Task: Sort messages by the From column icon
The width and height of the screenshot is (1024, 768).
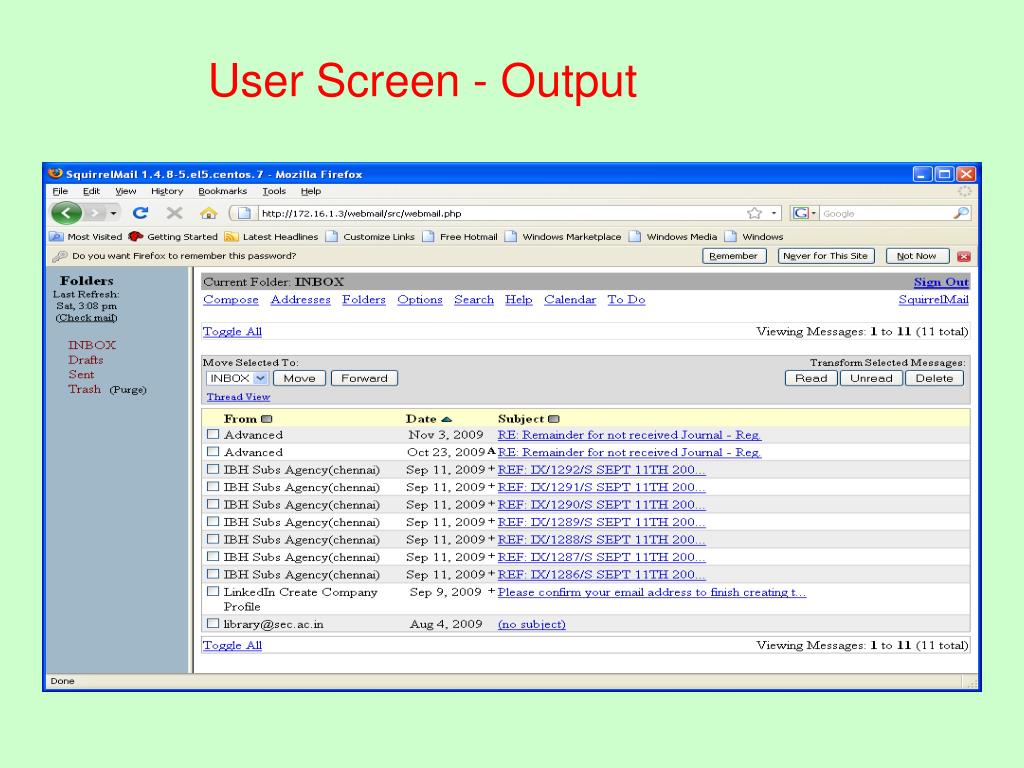Action: [266, 419]
